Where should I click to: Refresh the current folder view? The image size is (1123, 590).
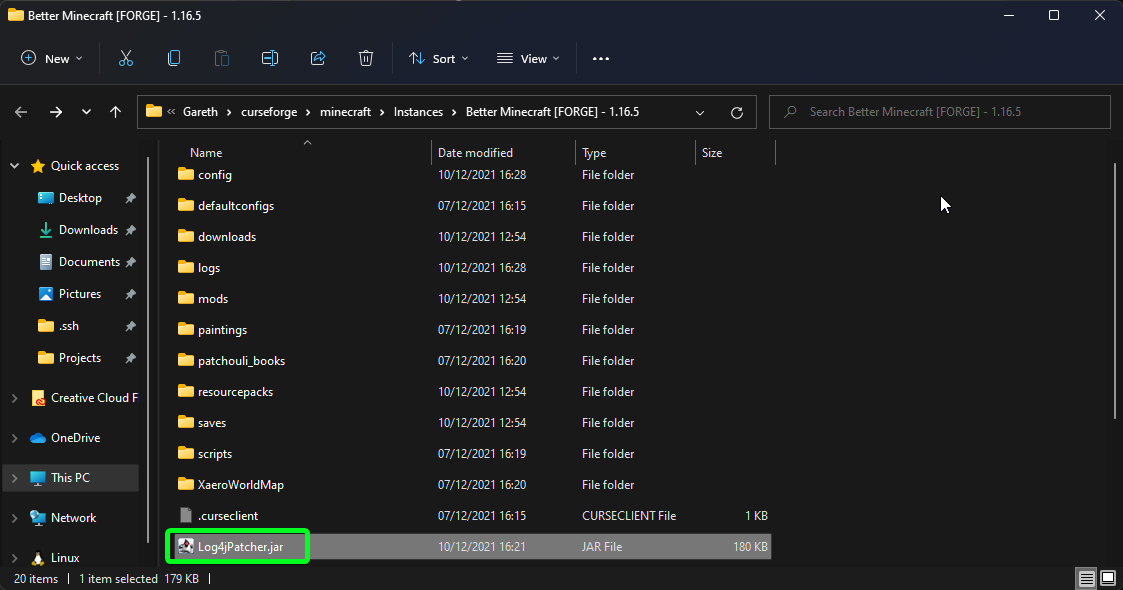coord(737,112)
